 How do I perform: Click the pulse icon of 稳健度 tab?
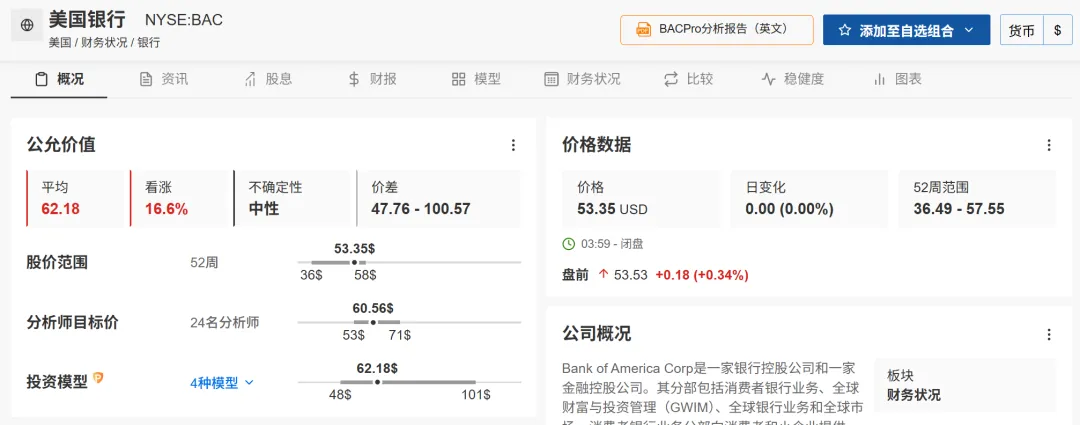coord(769,79)
